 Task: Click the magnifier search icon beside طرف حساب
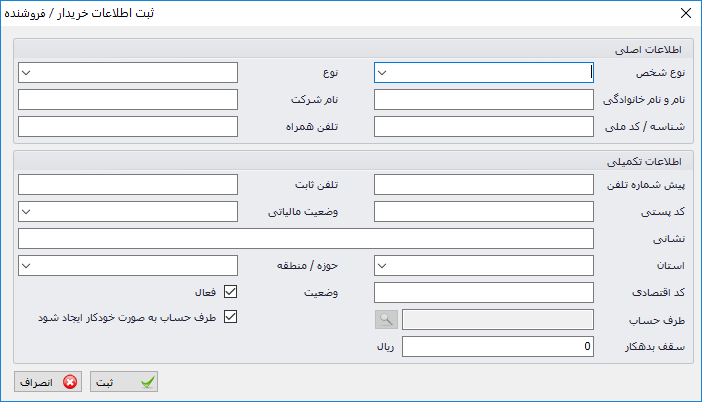(386, 319)
